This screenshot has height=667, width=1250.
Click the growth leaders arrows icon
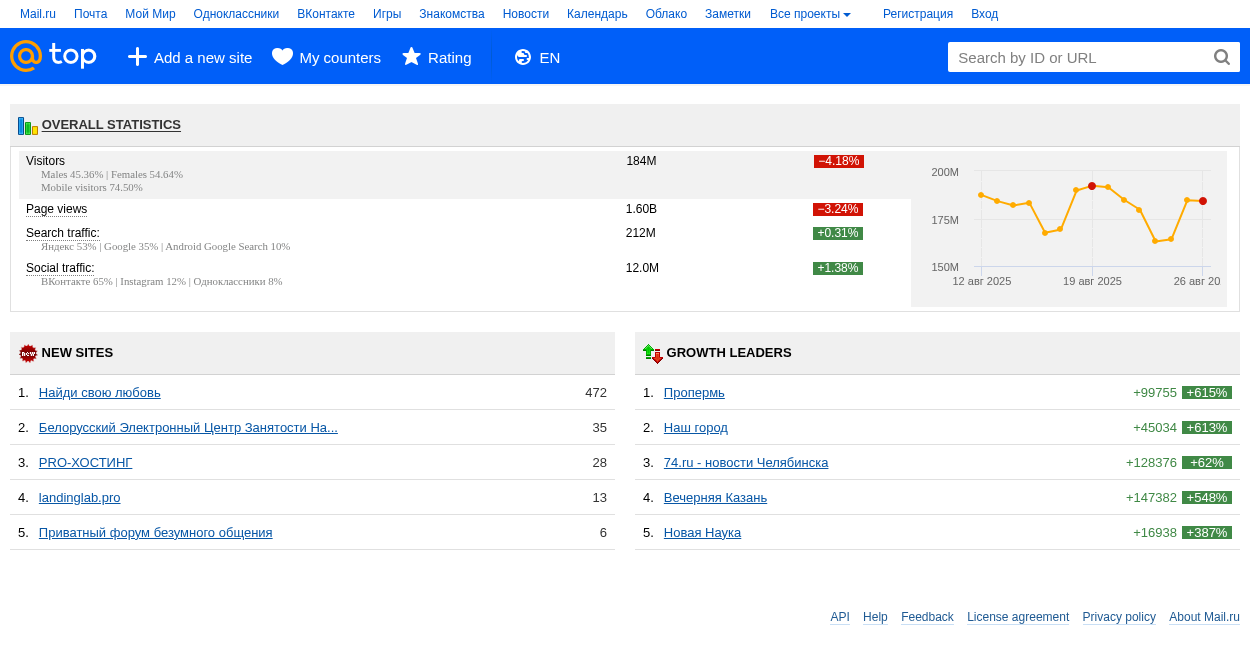pos(653,353)
